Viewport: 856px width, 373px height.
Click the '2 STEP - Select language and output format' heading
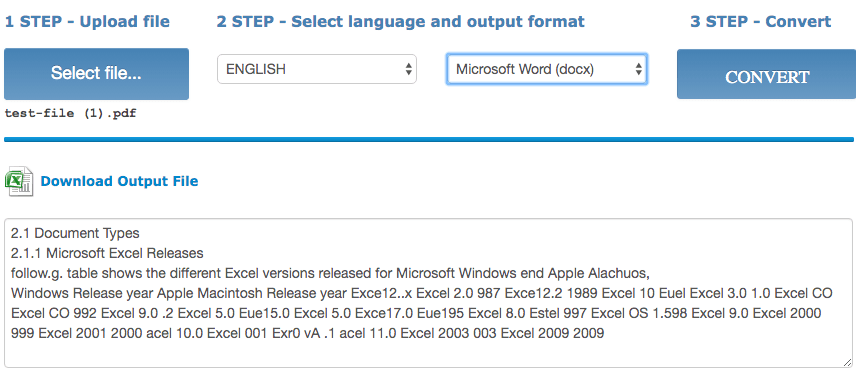(x=401, y=22)
